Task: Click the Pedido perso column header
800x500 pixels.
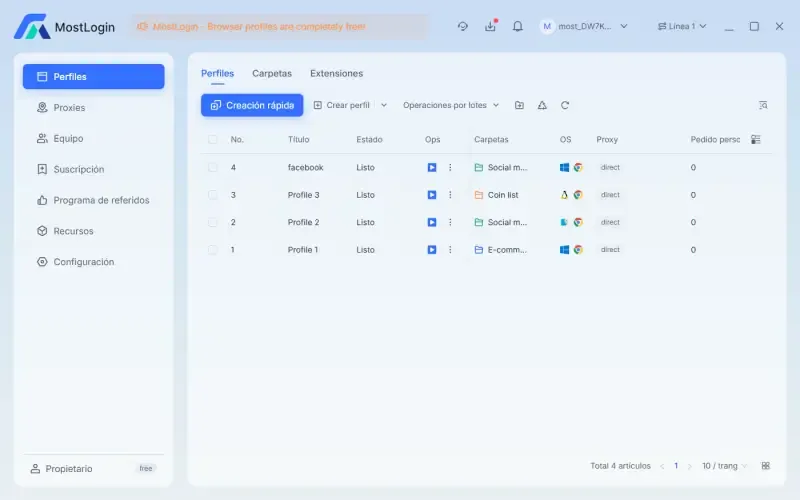Action: coord(715,139)
